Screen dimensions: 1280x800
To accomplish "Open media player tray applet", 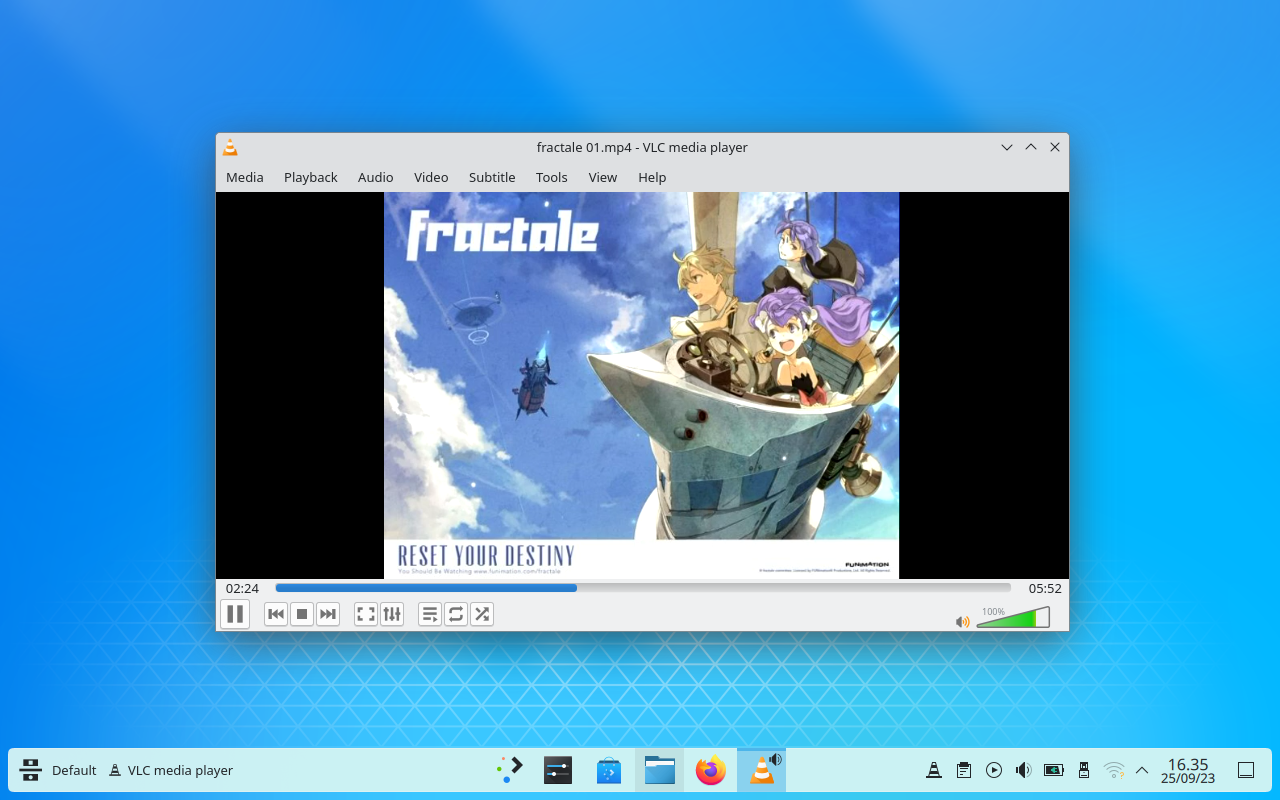I will point(994,770).
